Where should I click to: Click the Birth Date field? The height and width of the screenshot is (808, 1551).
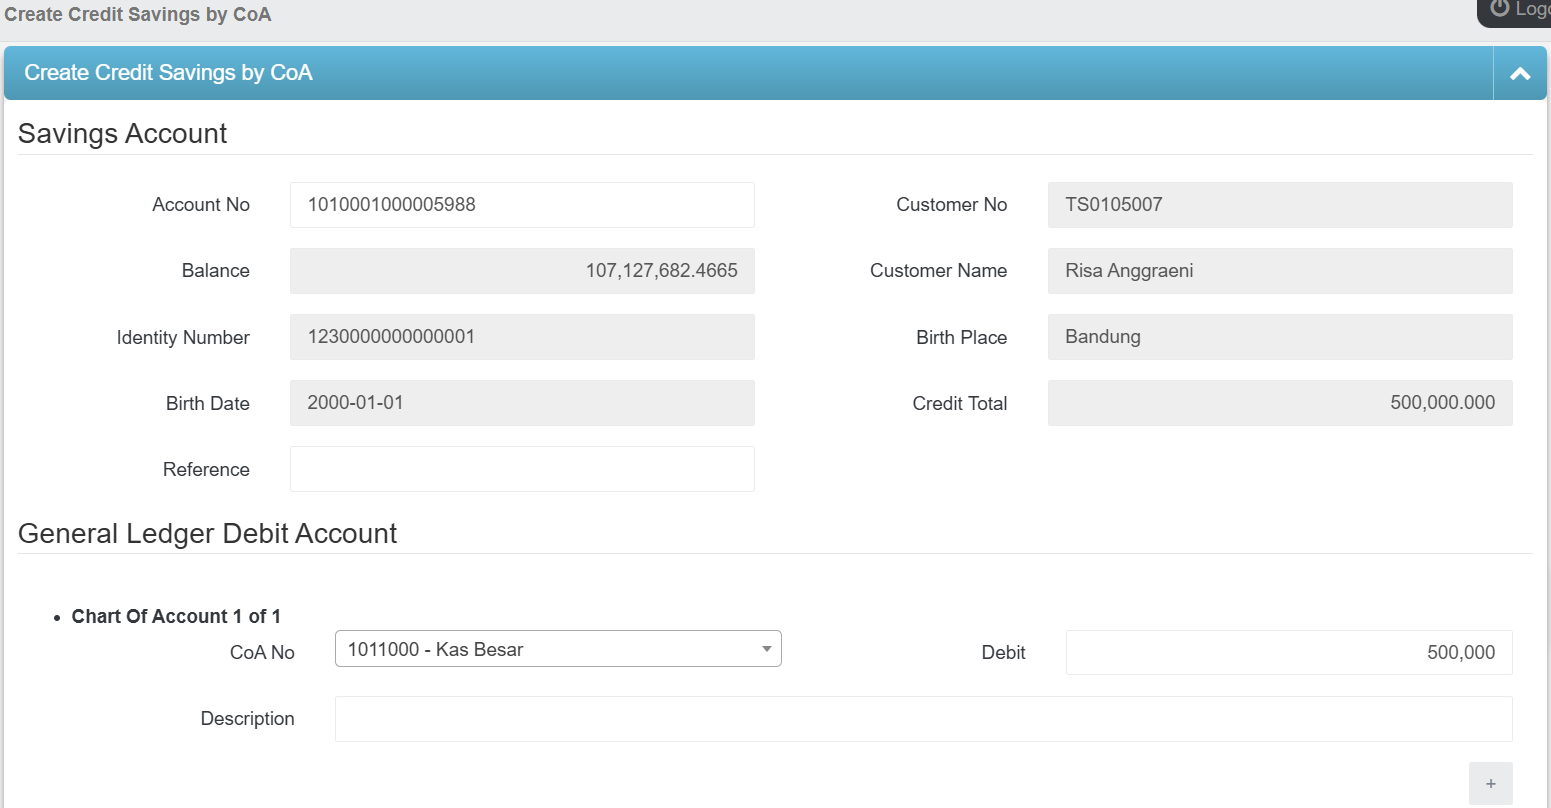tap(522, 403)
